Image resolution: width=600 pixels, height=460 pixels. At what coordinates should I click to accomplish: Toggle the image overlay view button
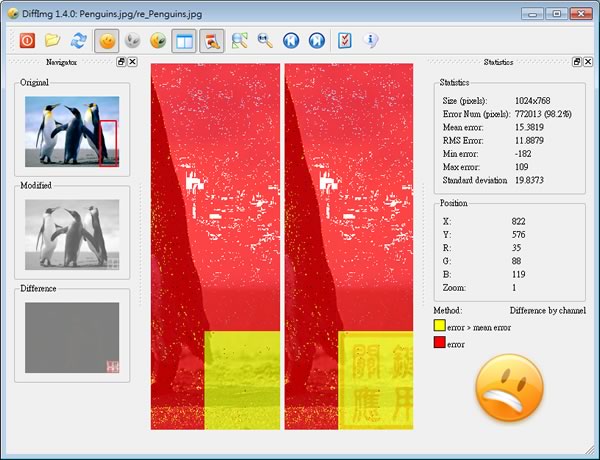point(211,41)
